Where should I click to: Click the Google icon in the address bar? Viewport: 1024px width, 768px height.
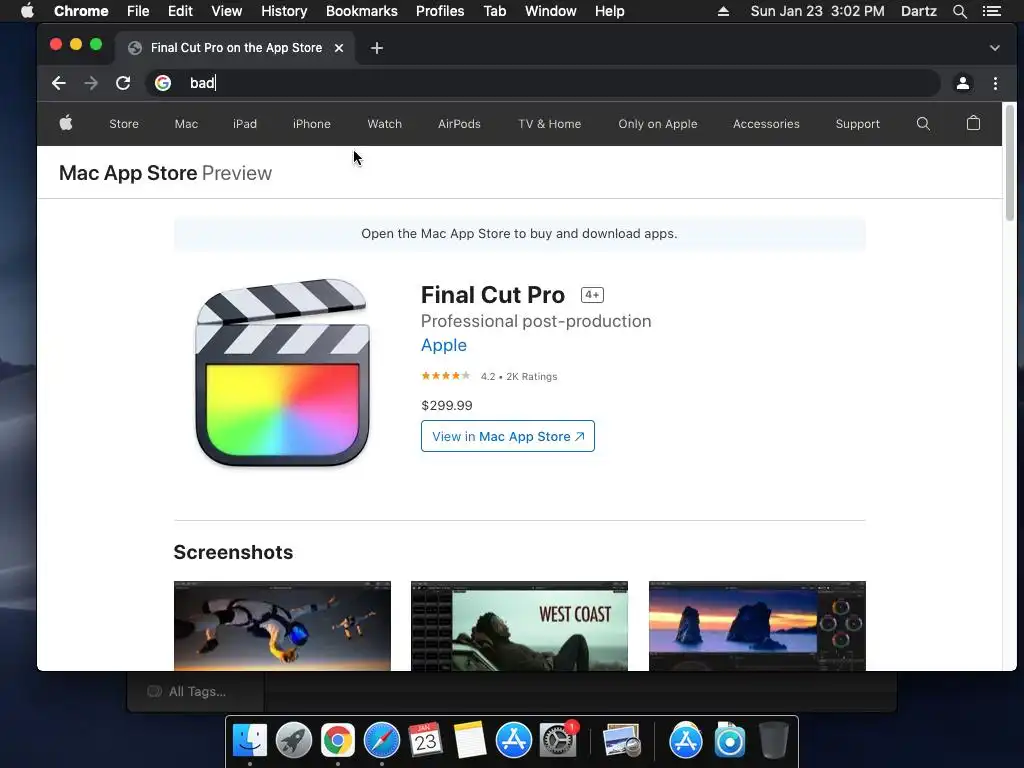tap(163, 83)
